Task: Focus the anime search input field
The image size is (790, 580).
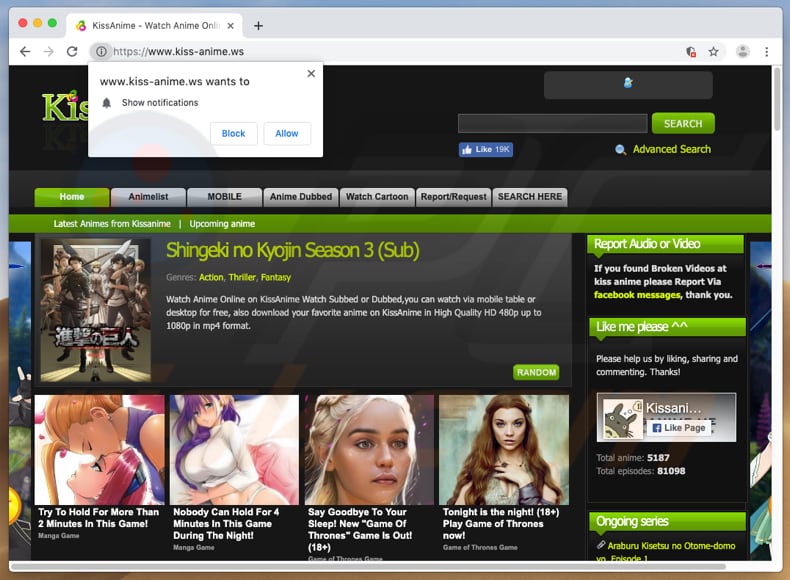Action: [x=552, y=123]
